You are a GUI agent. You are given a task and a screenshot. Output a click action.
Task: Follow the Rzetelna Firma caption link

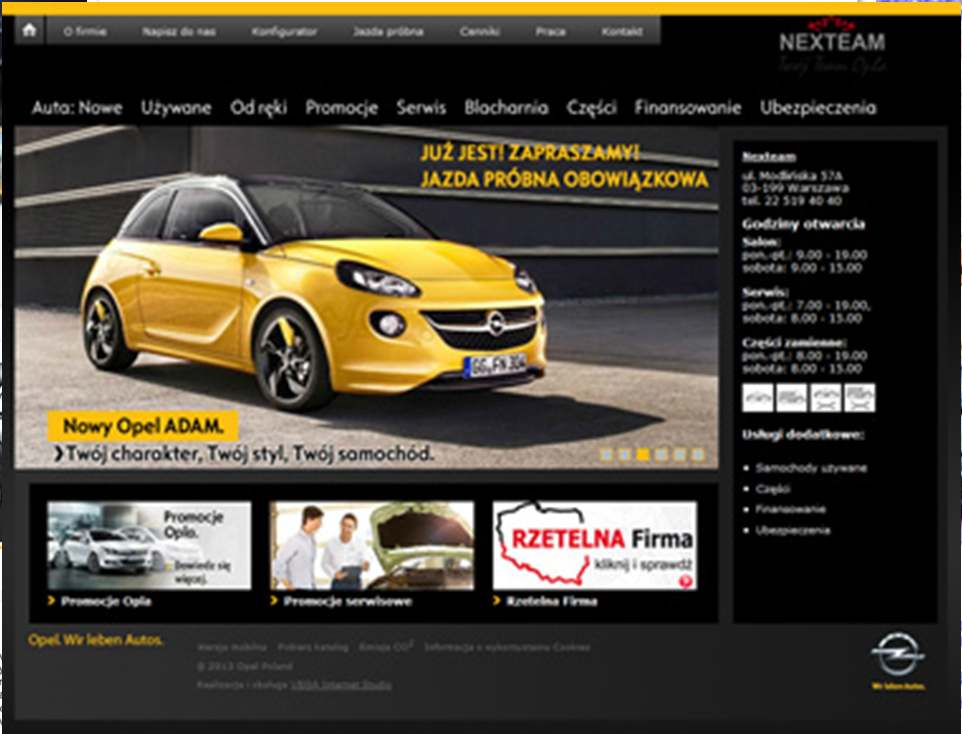552,601
